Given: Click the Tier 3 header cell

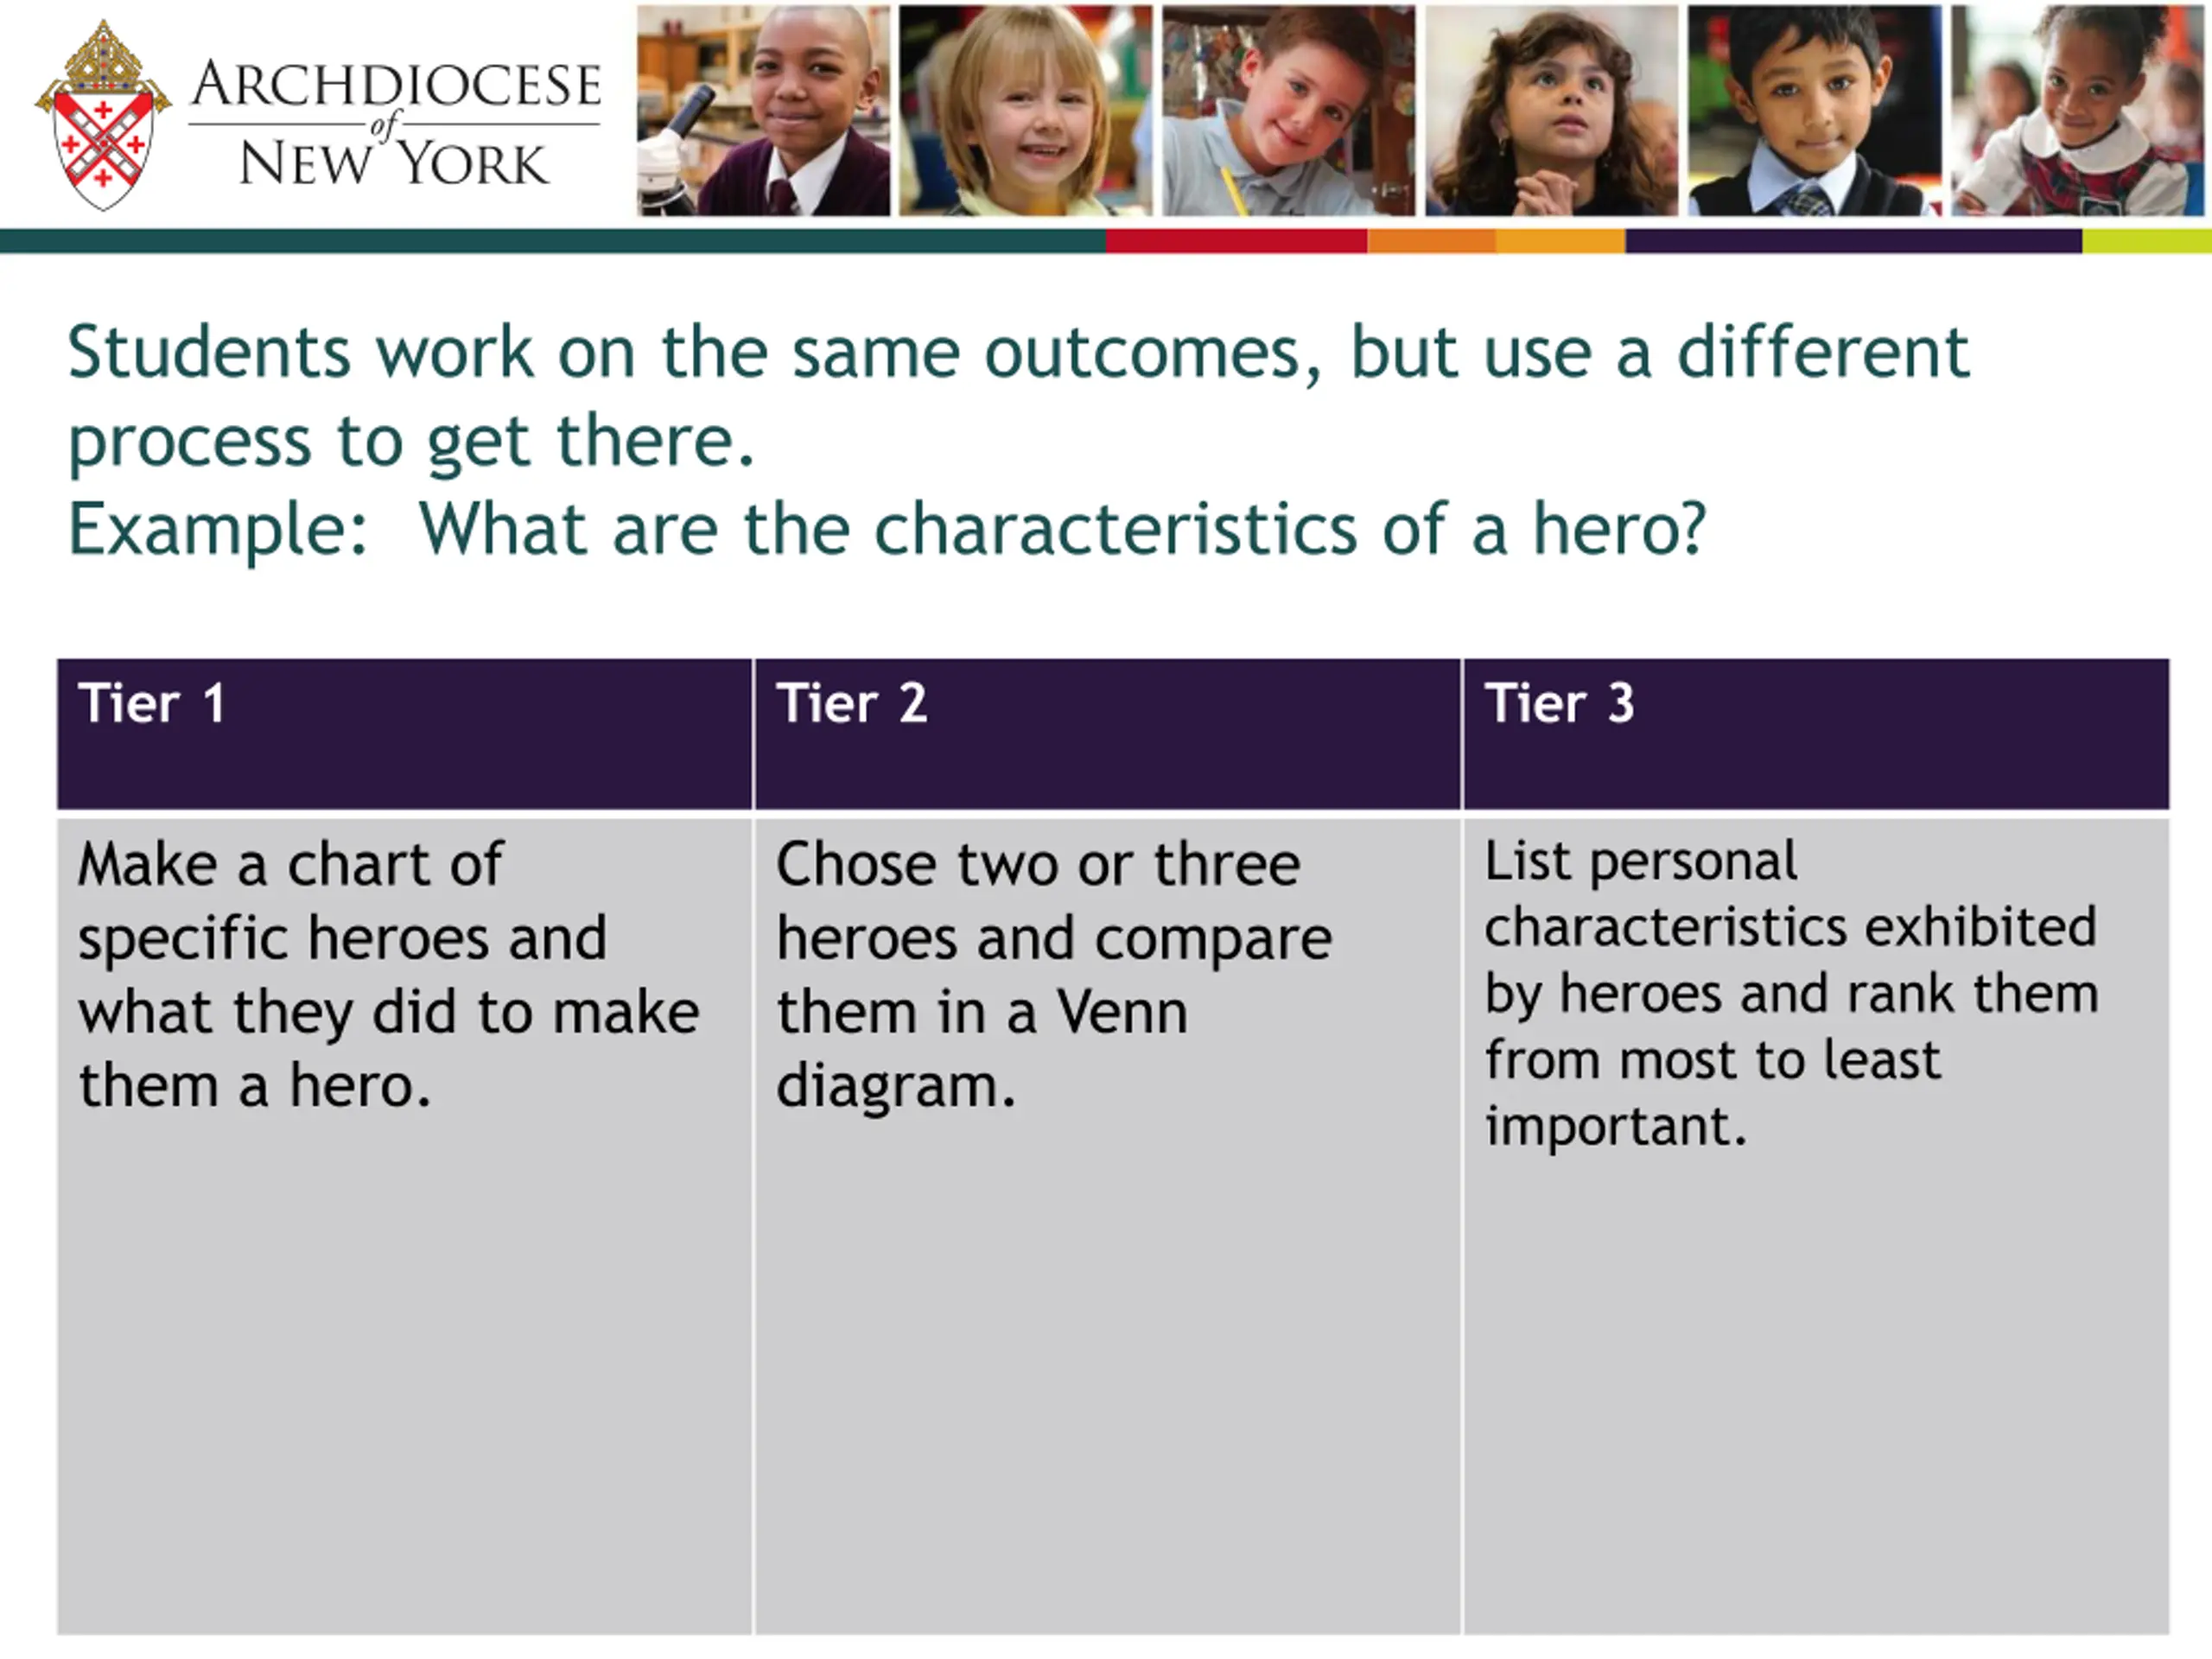Looking at the screenshot, I should click(x=1816, y=734).
